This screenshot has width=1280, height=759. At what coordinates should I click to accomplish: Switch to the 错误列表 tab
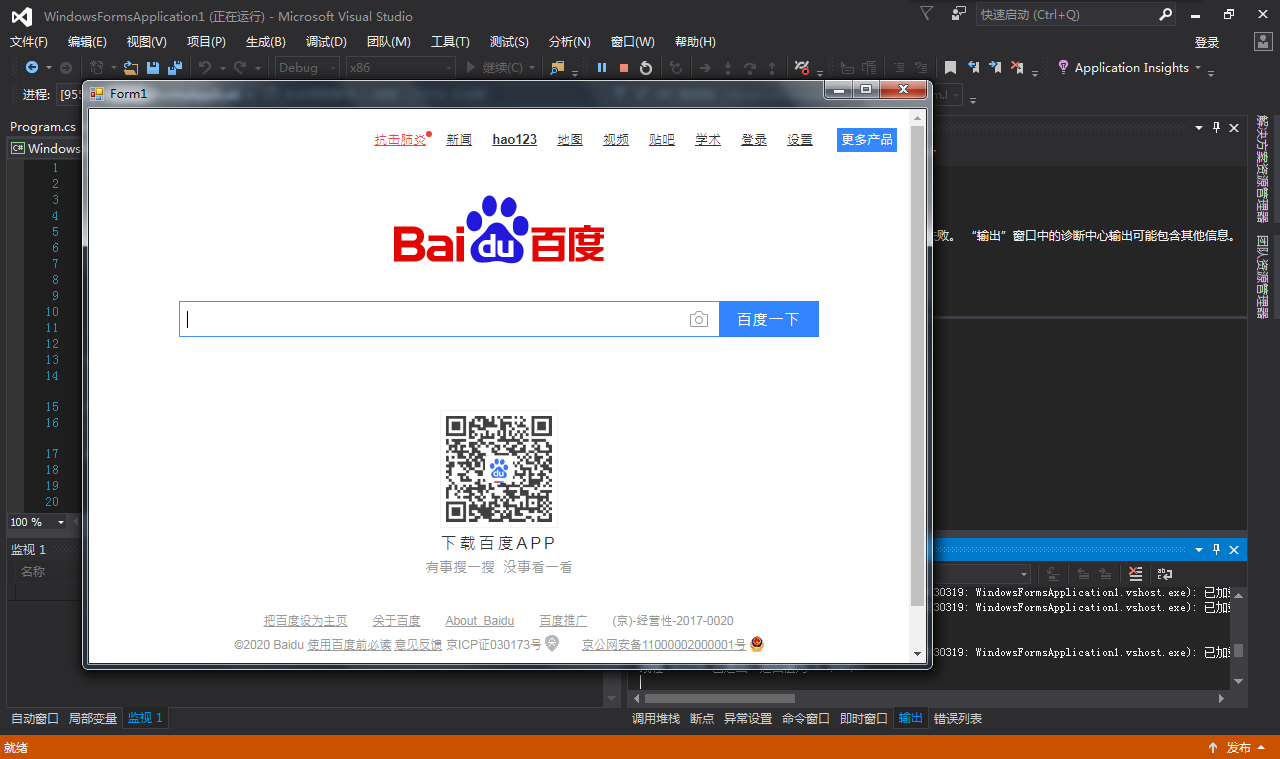(957, 719)
